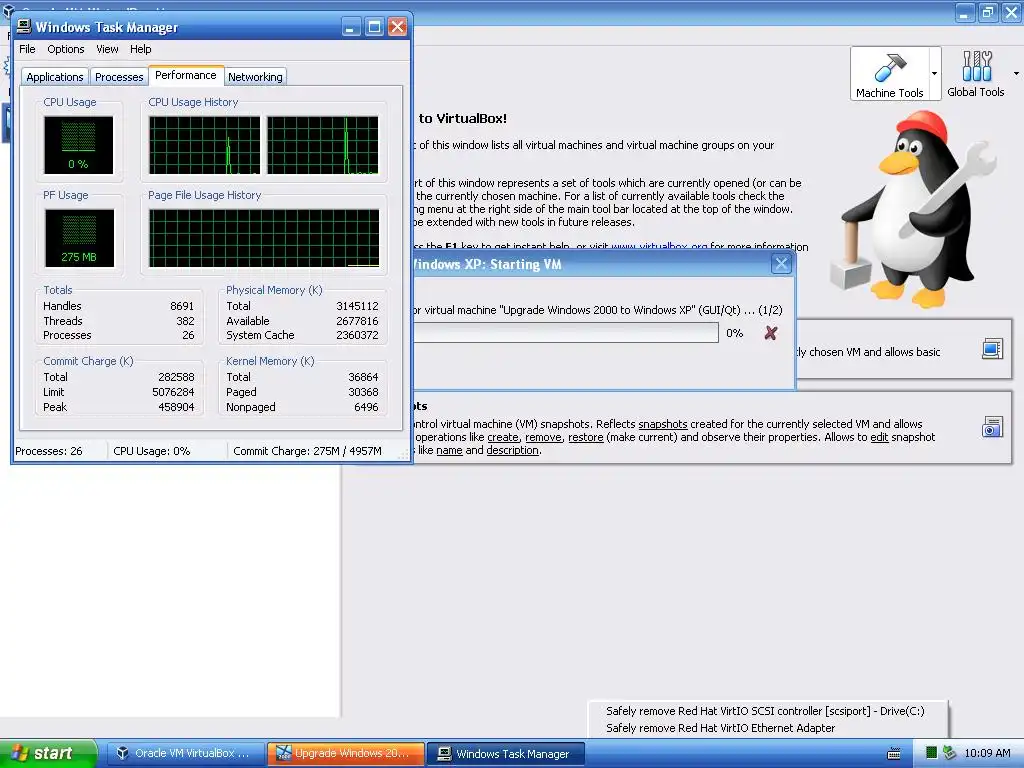Click the Snapshots tool camera icon
The height and width of the screenshot is (768, 1024).
coord(992,427)
